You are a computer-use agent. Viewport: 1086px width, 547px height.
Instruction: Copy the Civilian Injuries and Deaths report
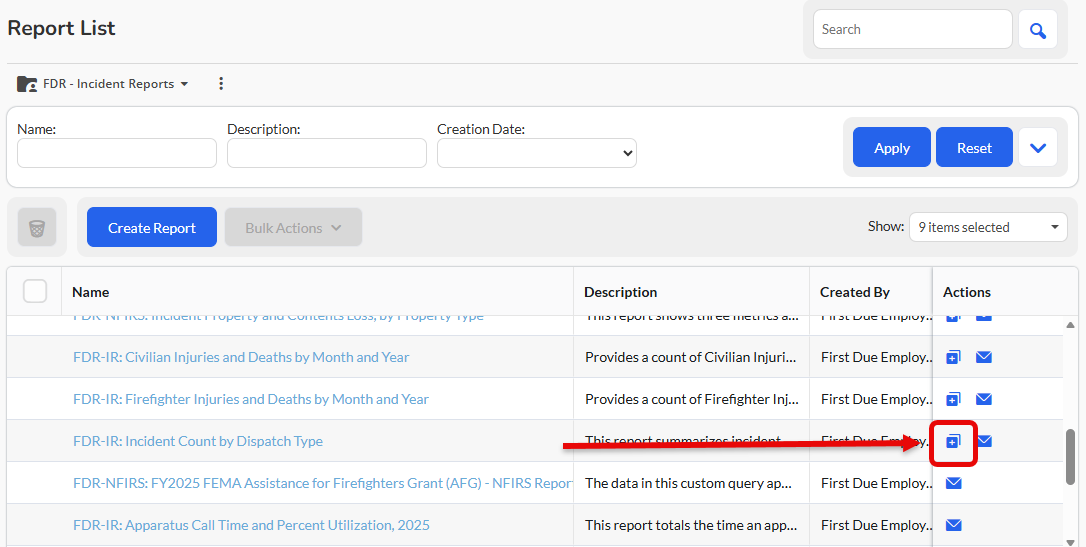953,357
